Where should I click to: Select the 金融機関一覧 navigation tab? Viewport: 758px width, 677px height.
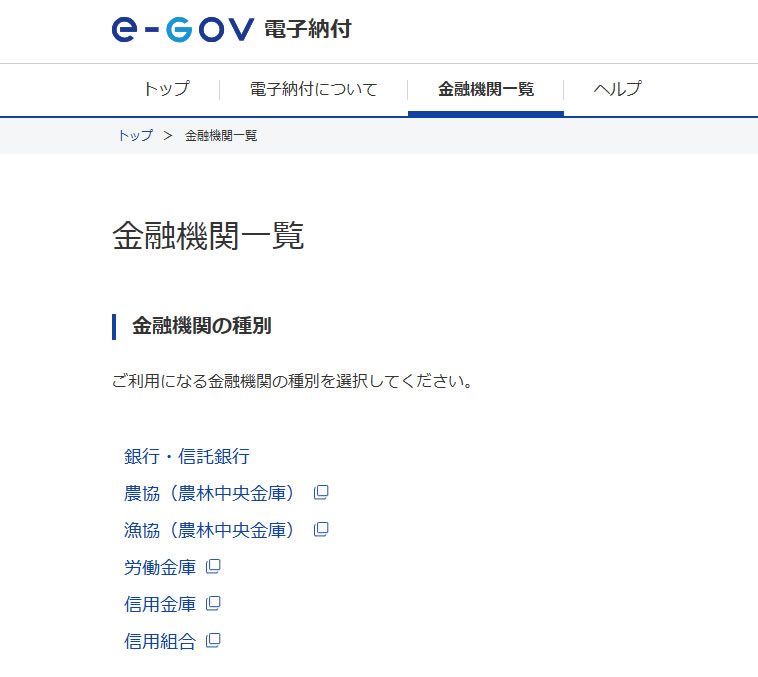point(486,89)
